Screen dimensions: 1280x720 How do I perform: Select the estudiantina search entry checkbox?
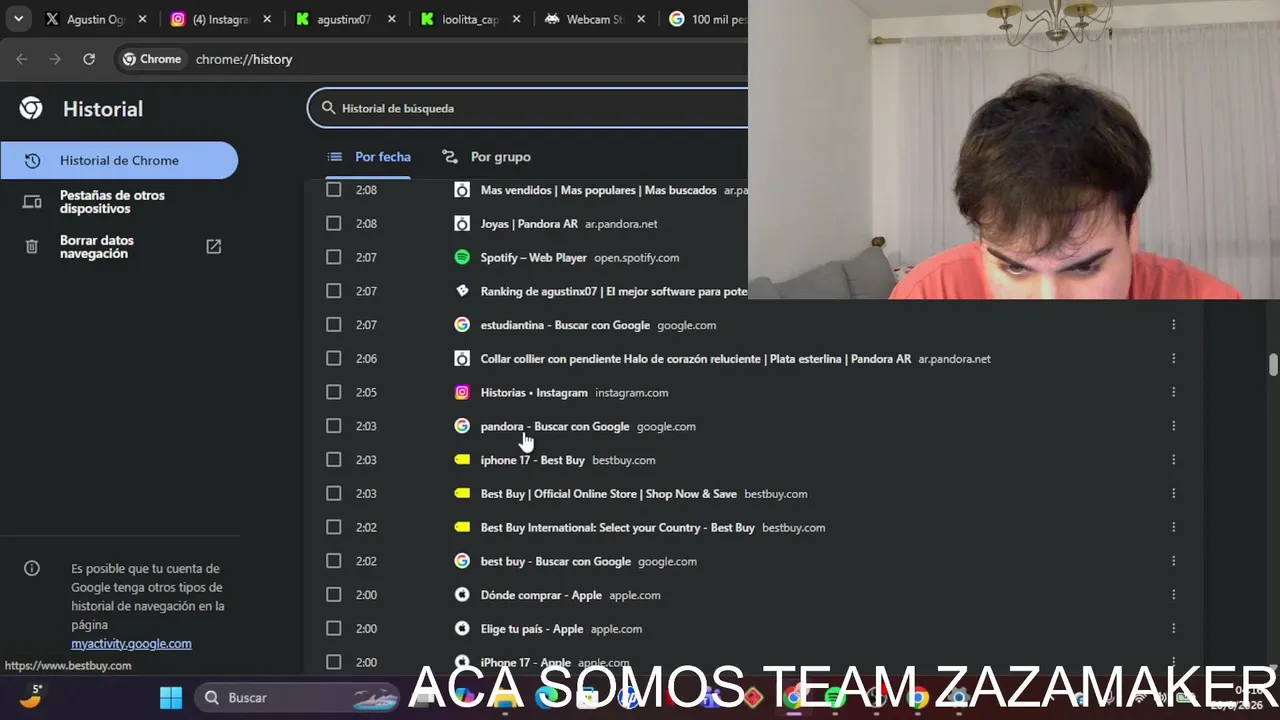(x=334, y=324)
